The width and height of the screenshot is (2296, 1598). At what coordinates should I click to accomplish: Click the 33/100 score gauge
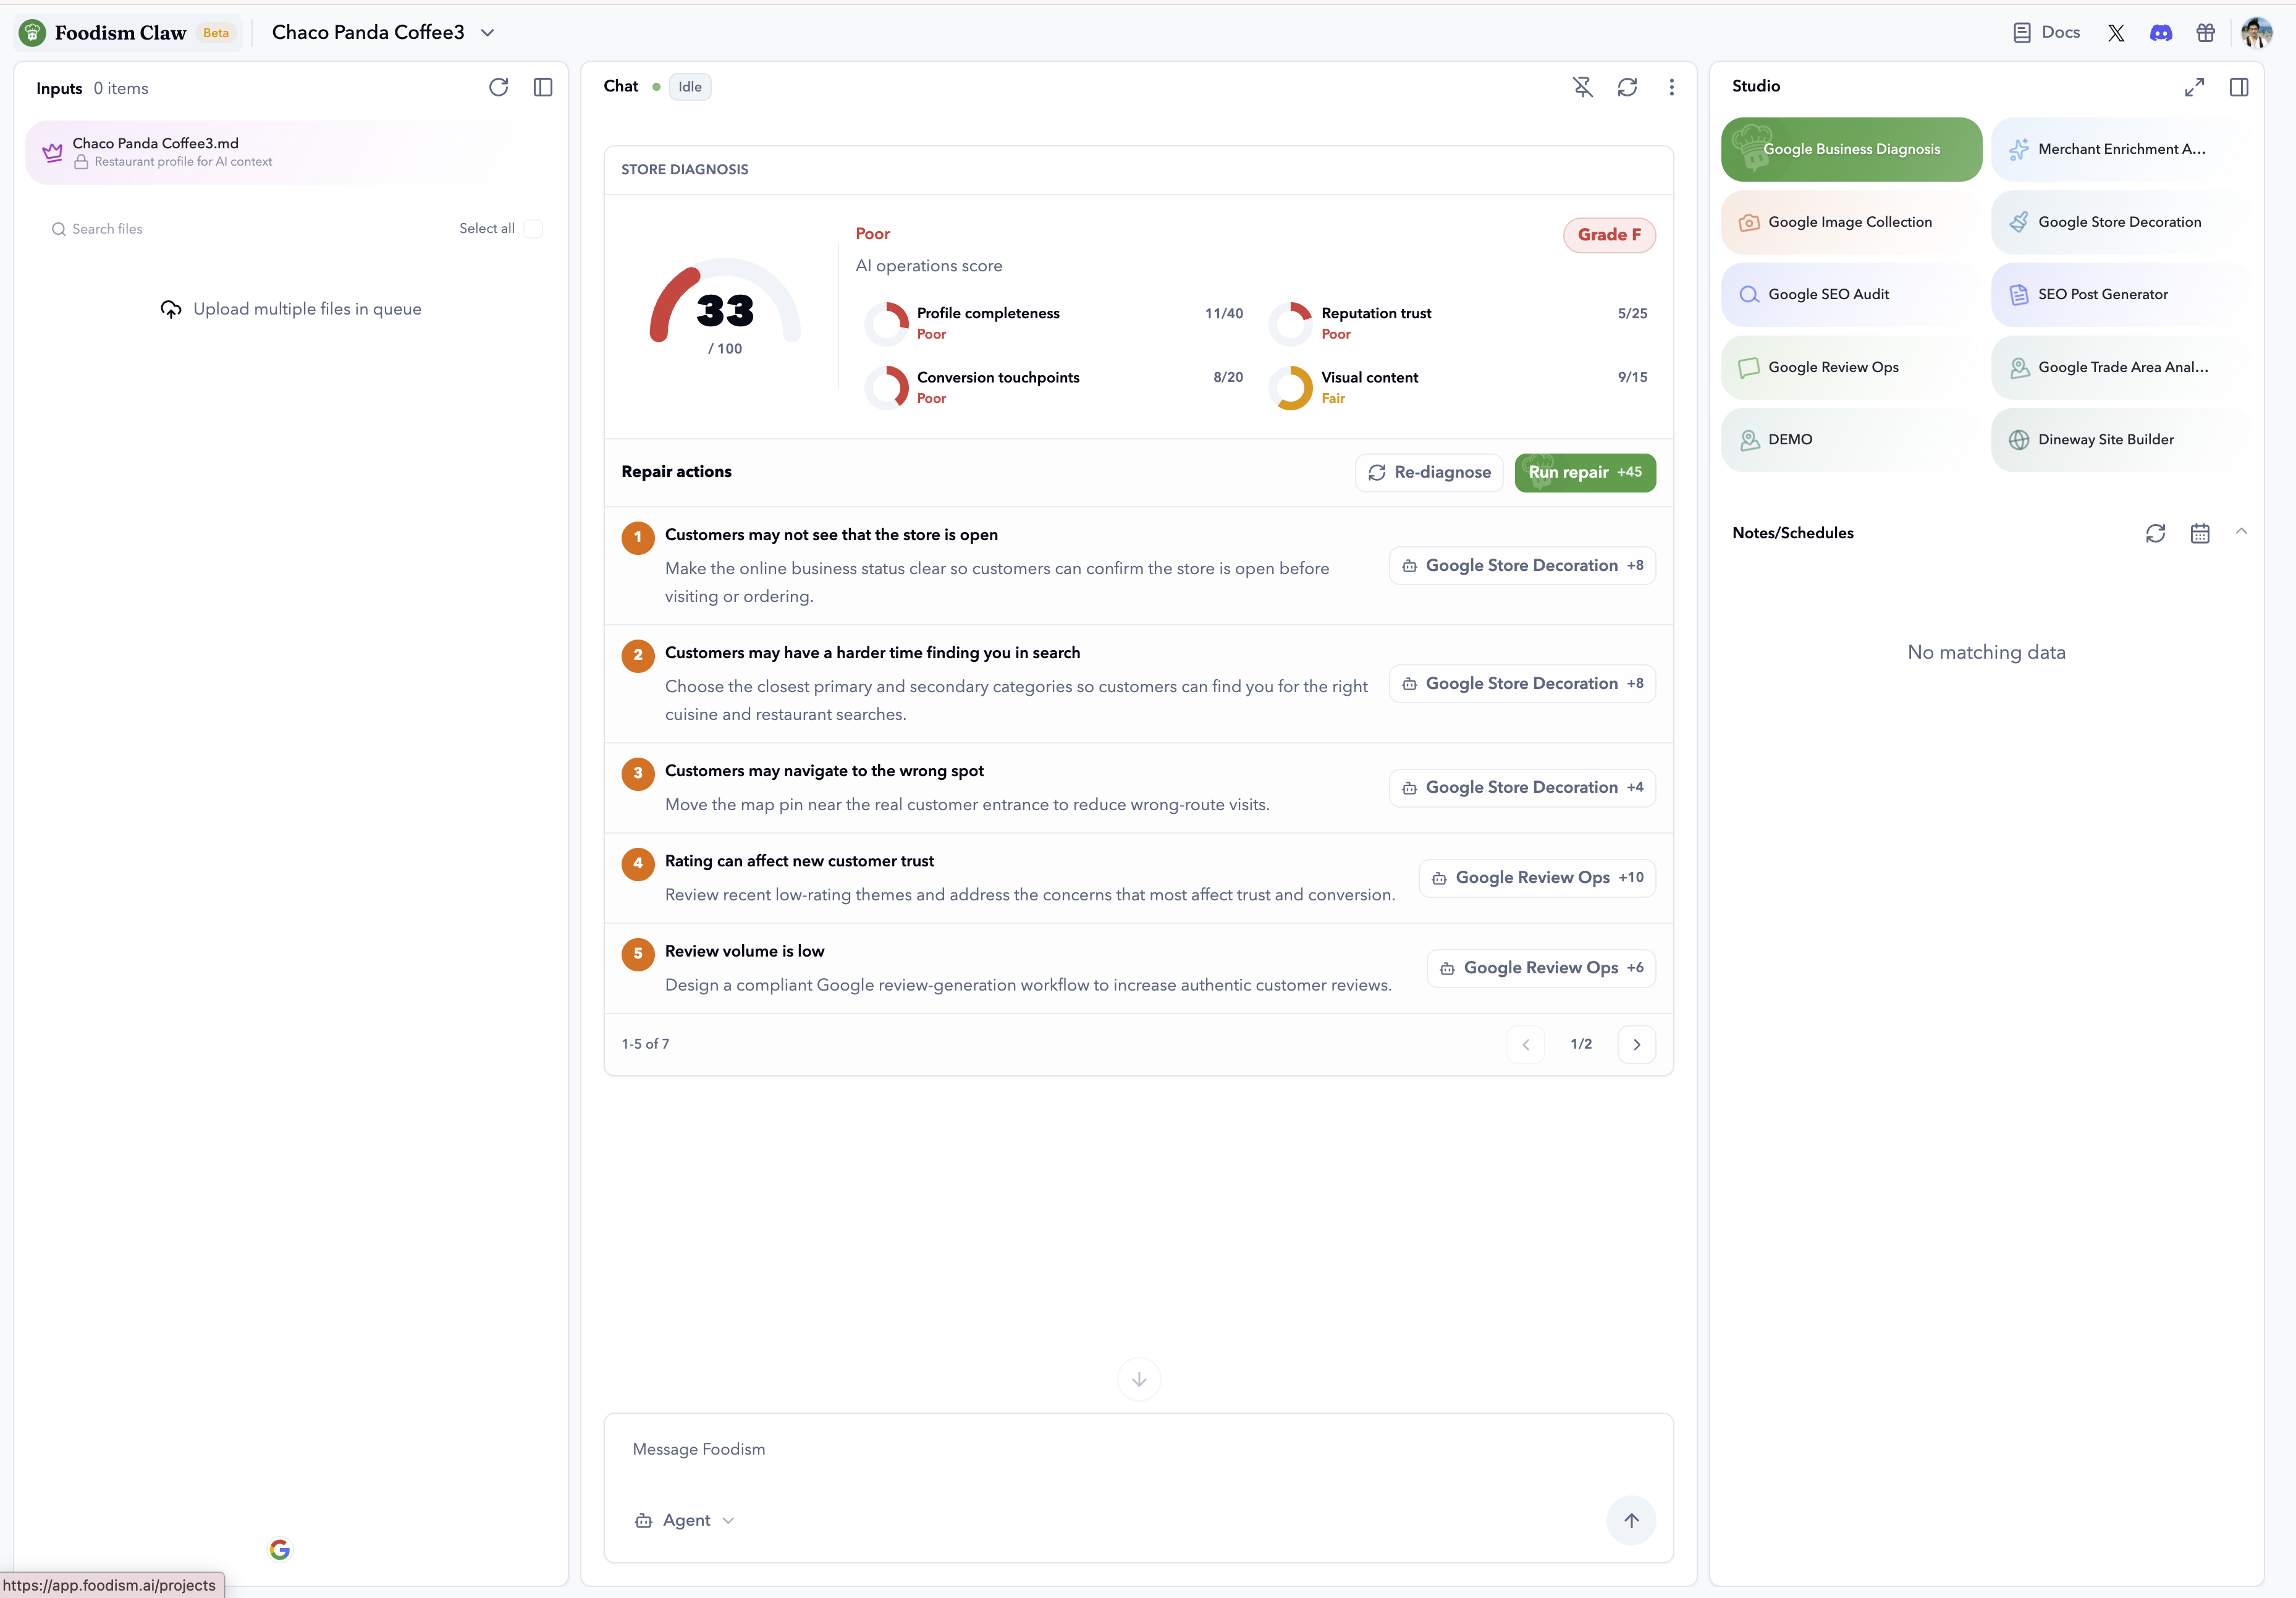point(725,308)
